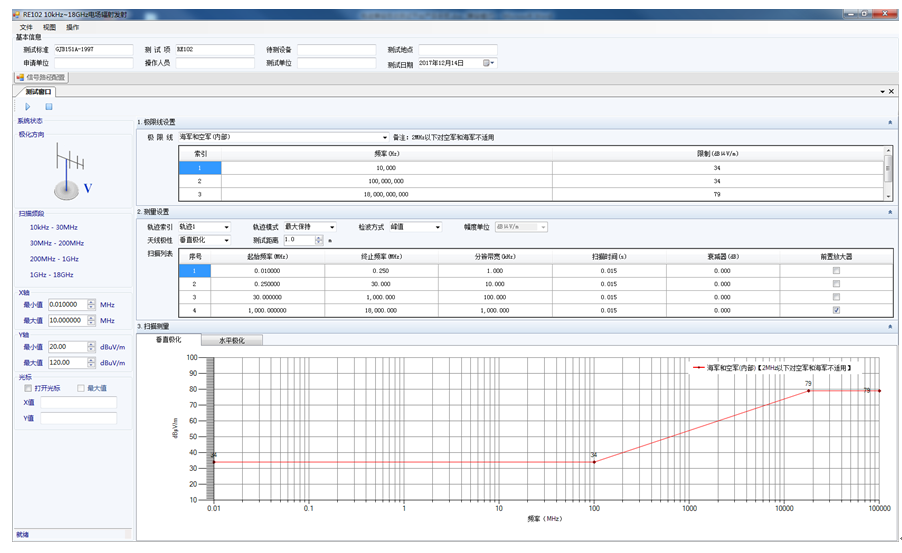Click the cursor X值 input field

pos(78,403)
